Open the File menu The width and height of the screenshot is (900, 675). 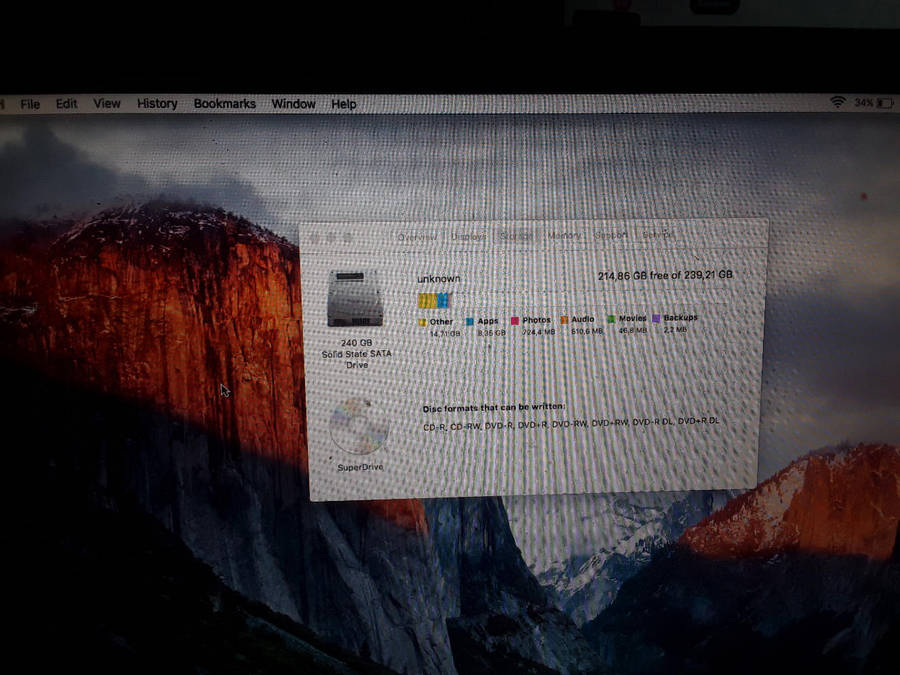pyautogui.click(x=30, y=104)
